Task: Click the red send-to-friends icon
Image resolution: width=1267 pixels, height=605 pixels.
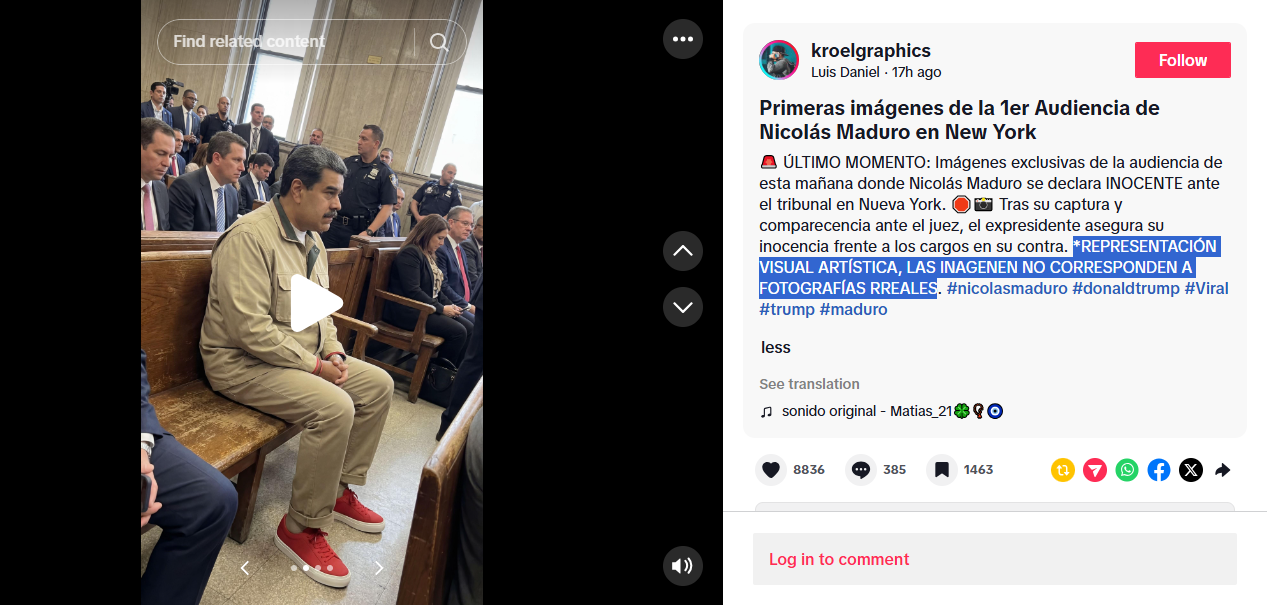Action: (1095, 470)
